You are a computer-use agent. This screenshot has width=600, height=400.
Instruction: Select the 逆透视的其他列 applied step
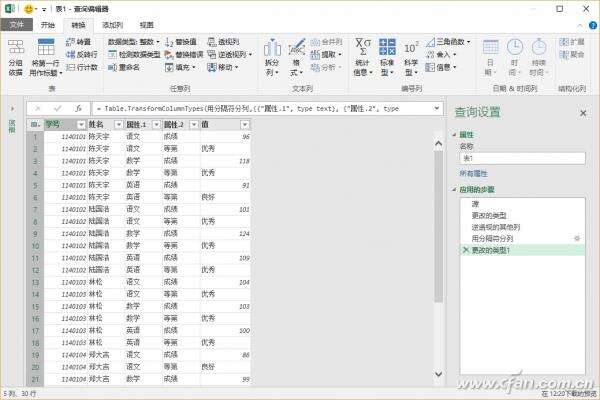(523, 227)
